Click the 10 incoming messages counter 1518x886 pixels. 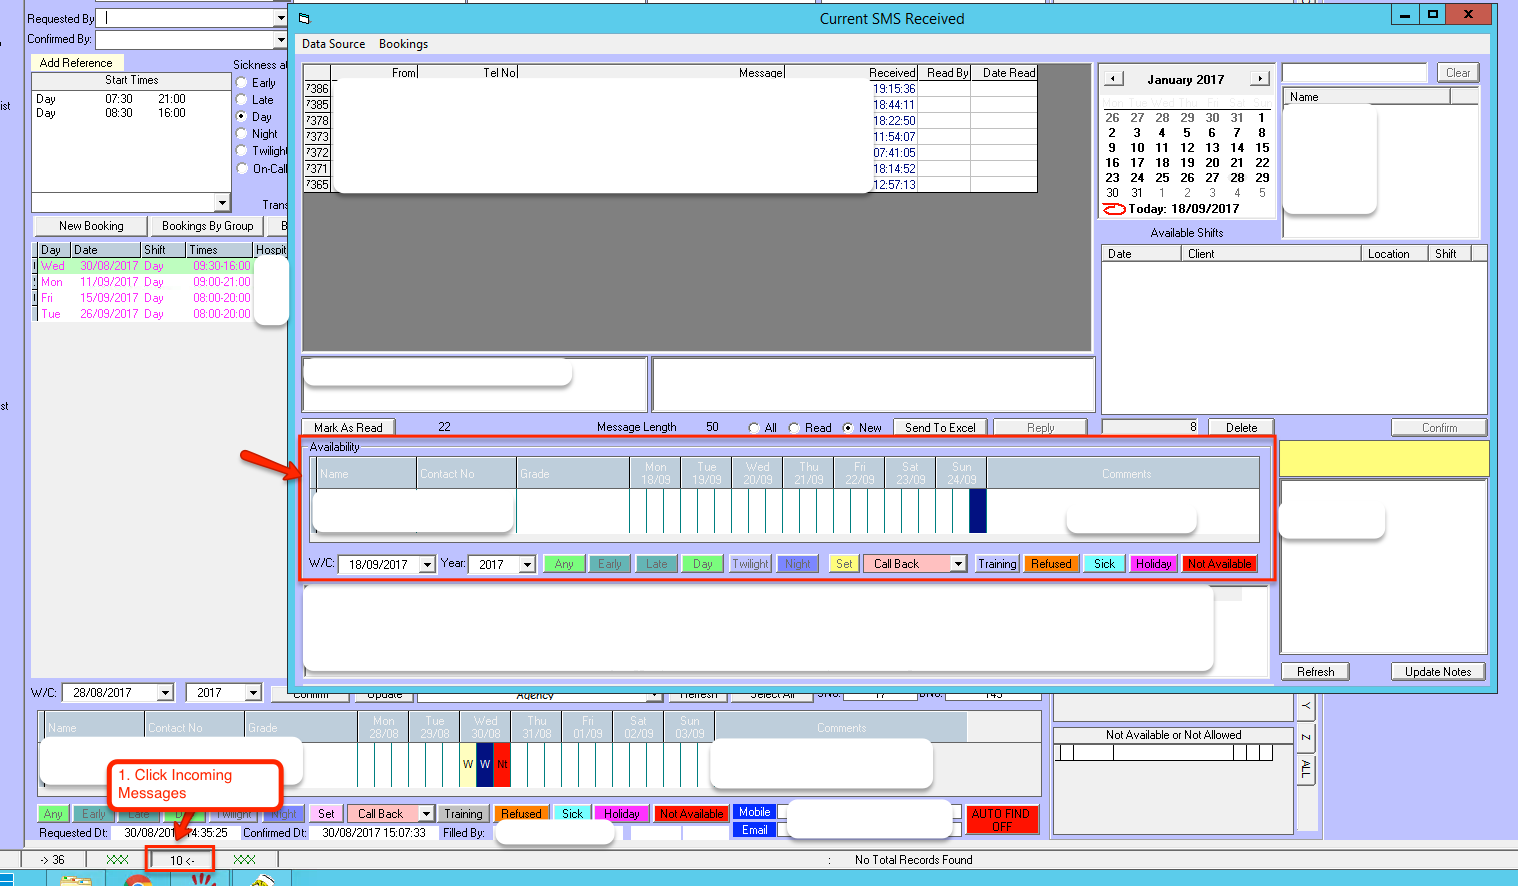tap(181, 860)
